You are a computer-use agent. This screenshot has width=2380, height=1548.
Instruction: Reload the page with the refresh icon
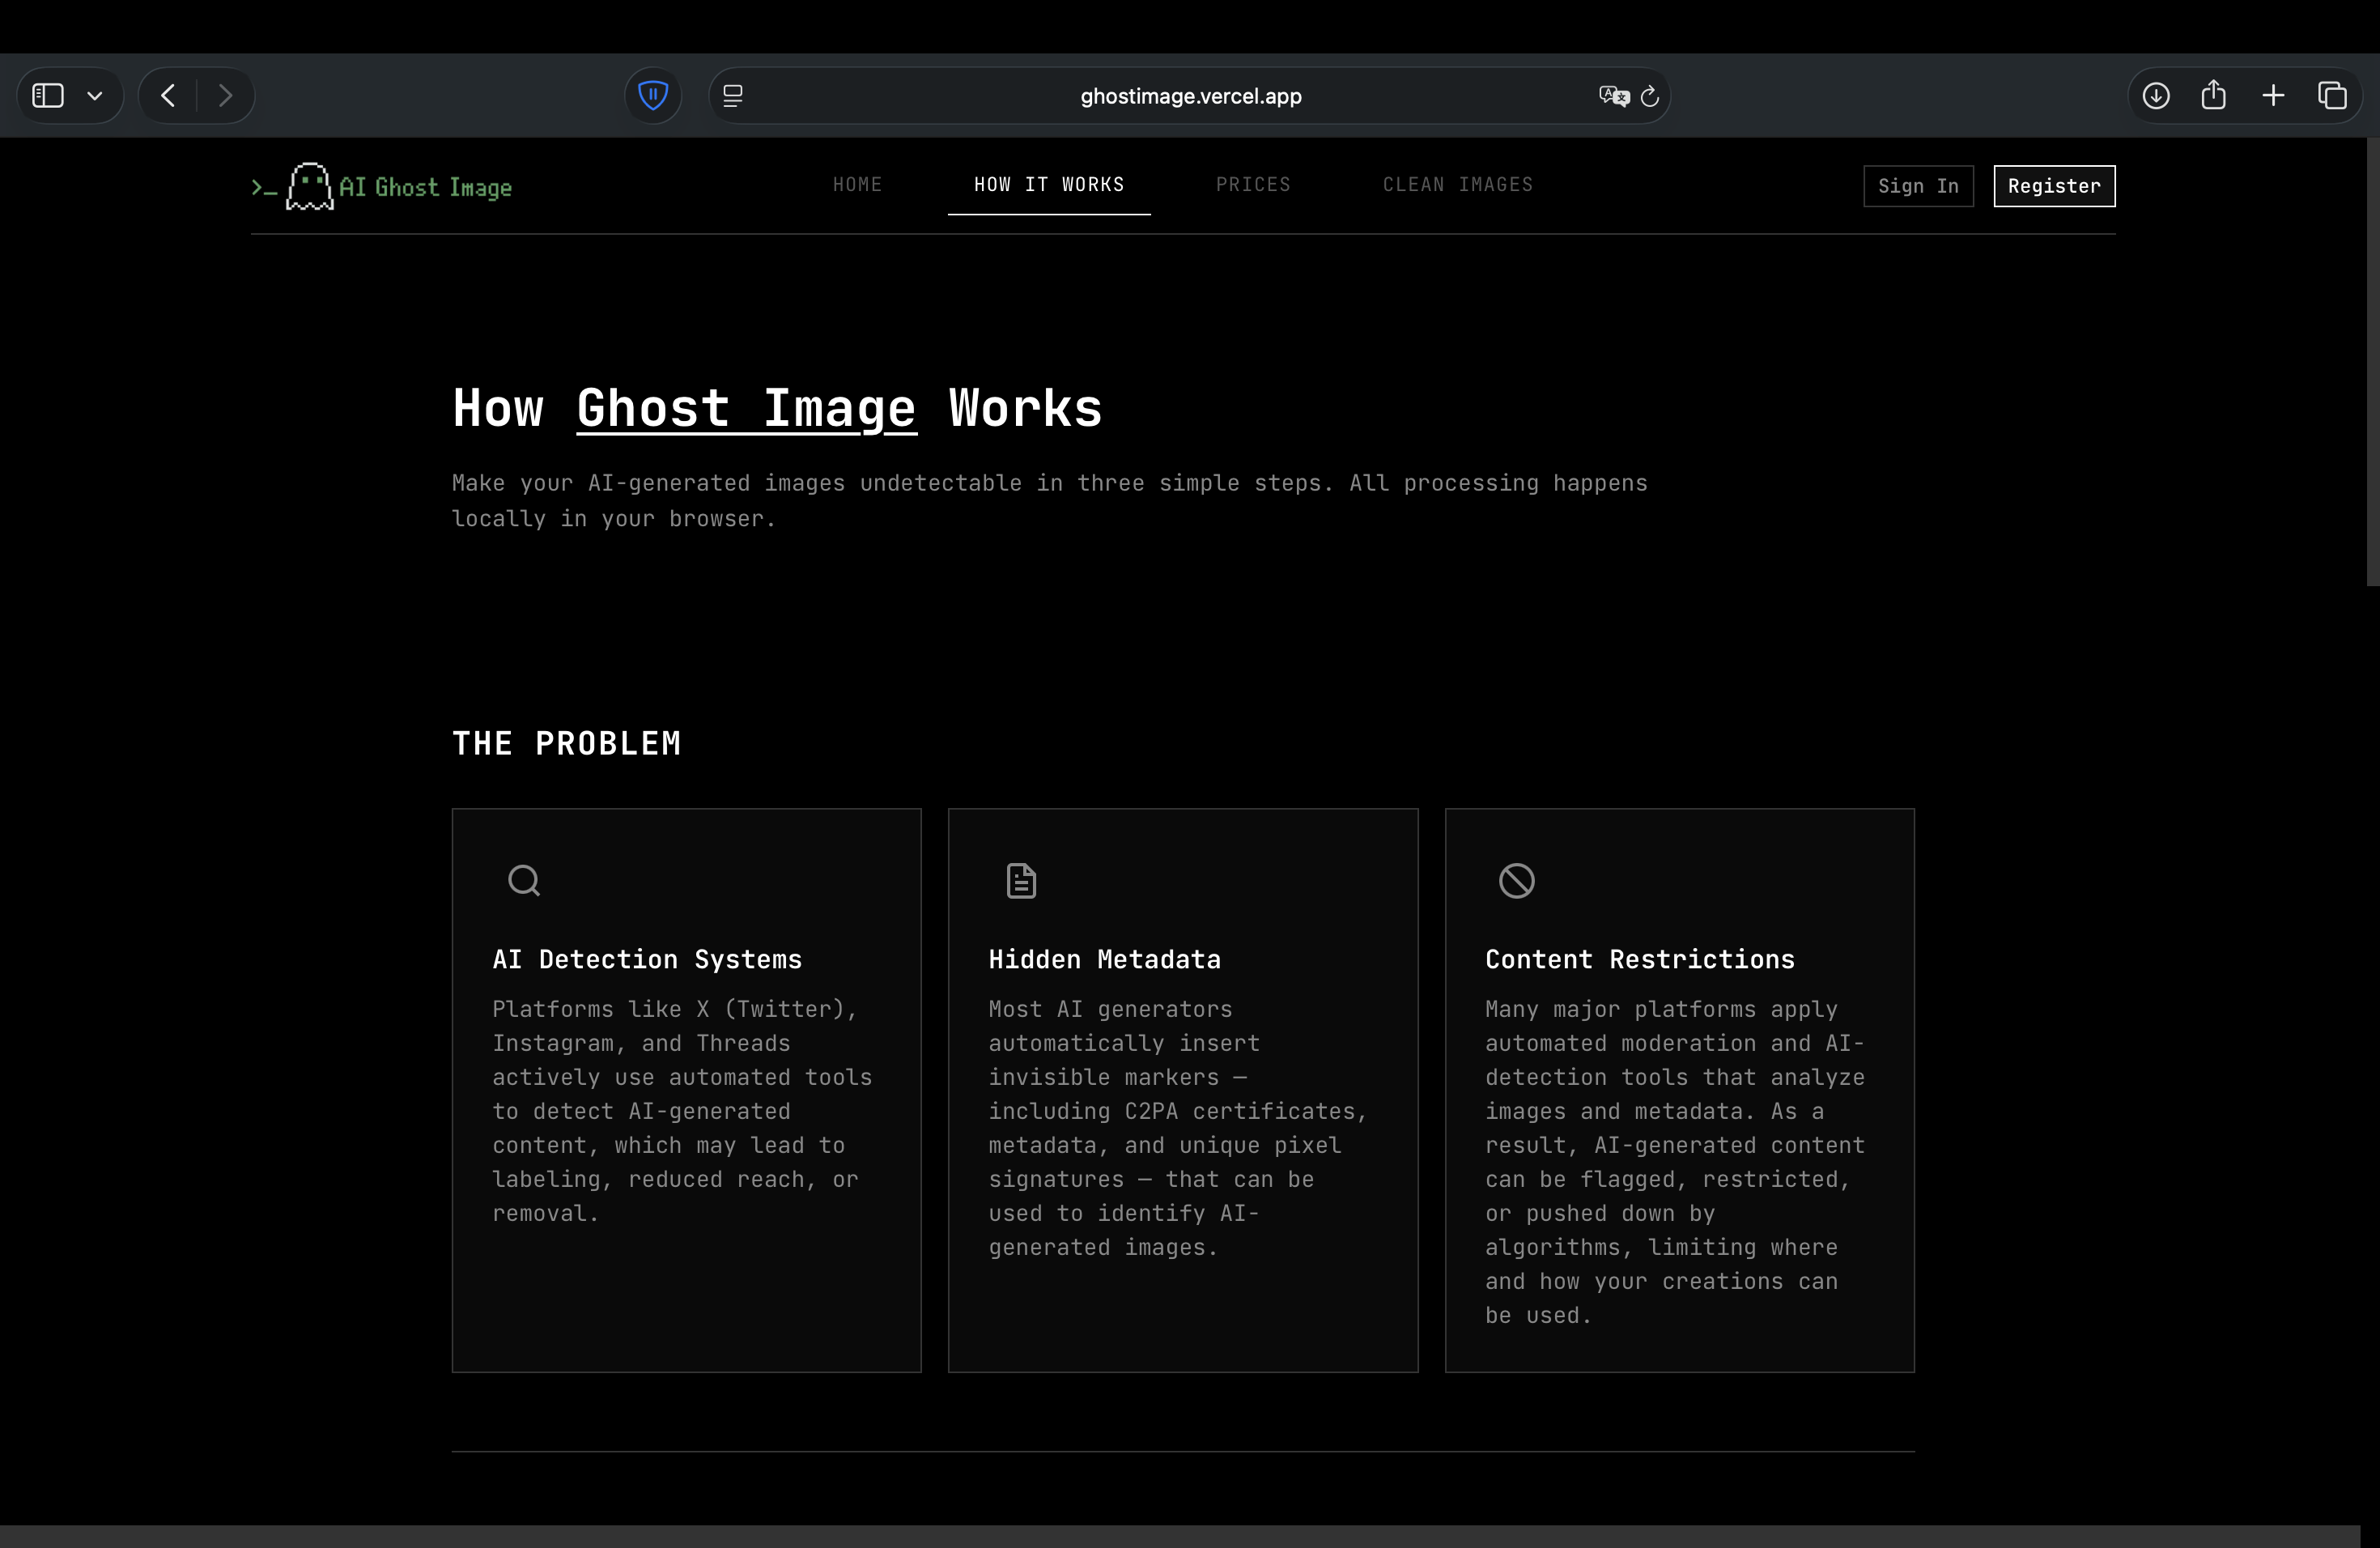click(1650, 95)
